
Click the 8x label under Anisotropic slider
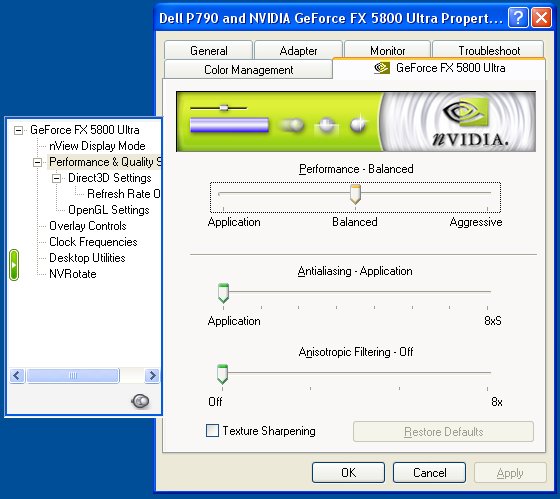tap(497, 402)
